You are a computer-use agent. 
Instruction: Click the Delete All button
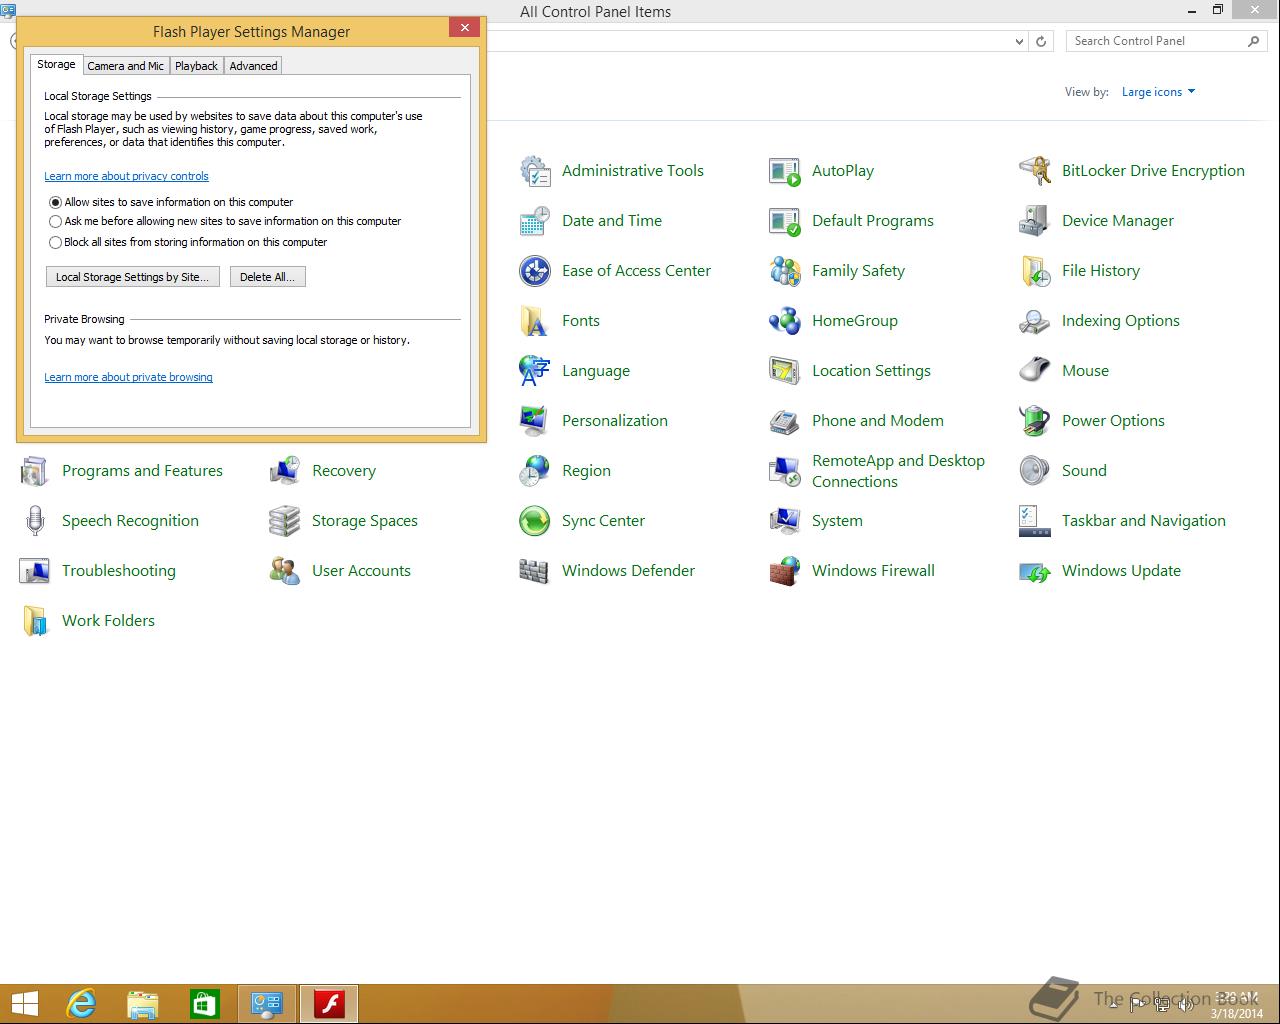coord(267,277)
